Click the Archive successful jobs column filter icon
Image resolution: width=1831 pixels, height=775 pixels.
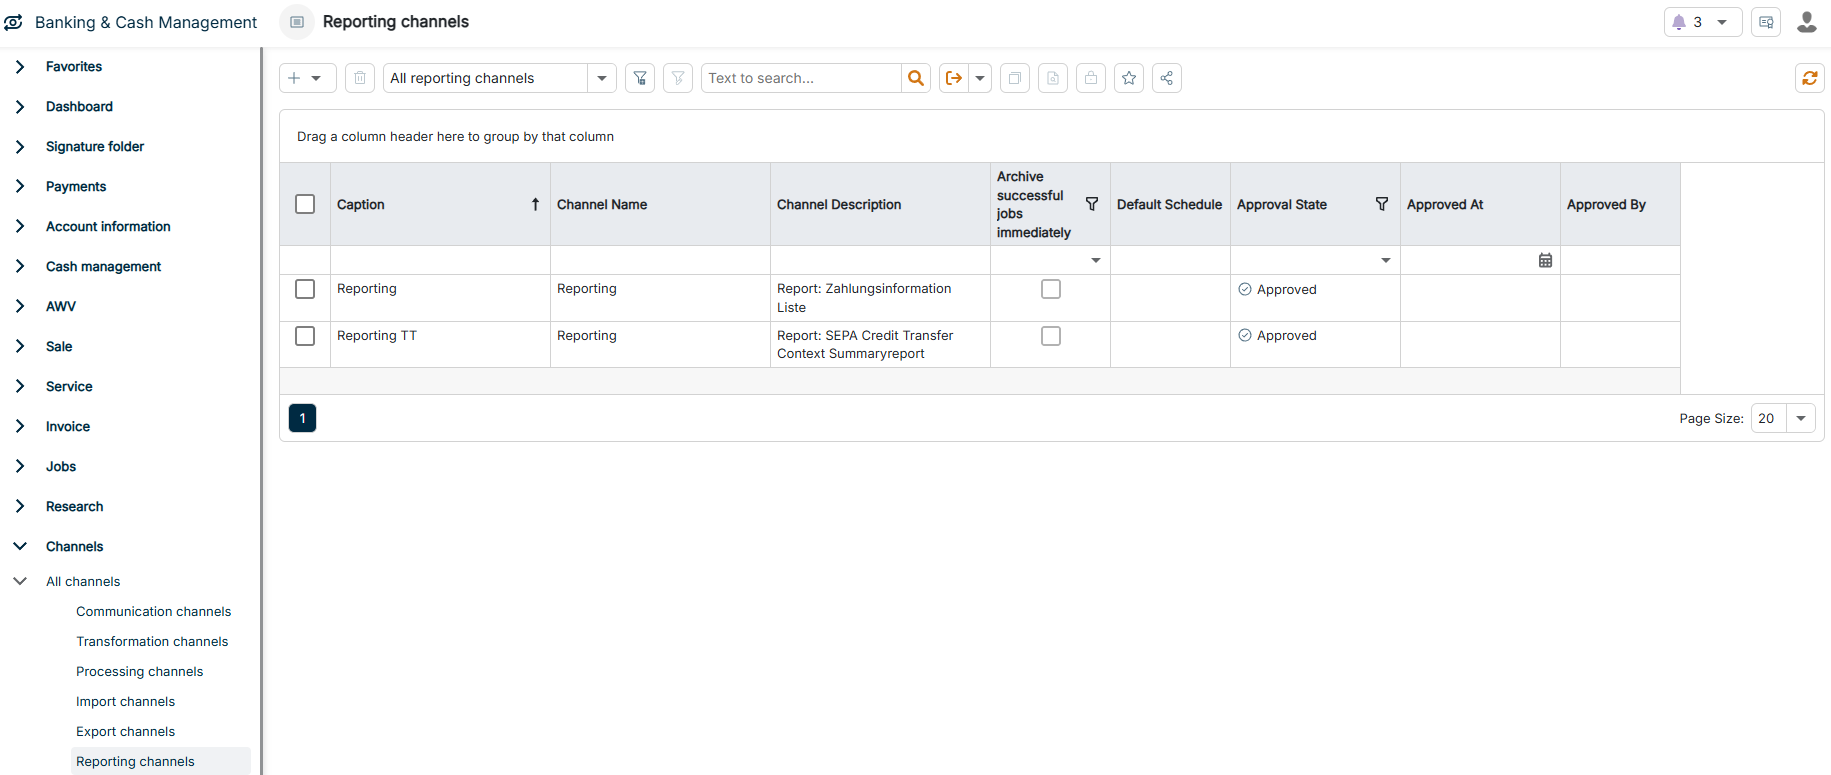click(x=1092, y=204)
